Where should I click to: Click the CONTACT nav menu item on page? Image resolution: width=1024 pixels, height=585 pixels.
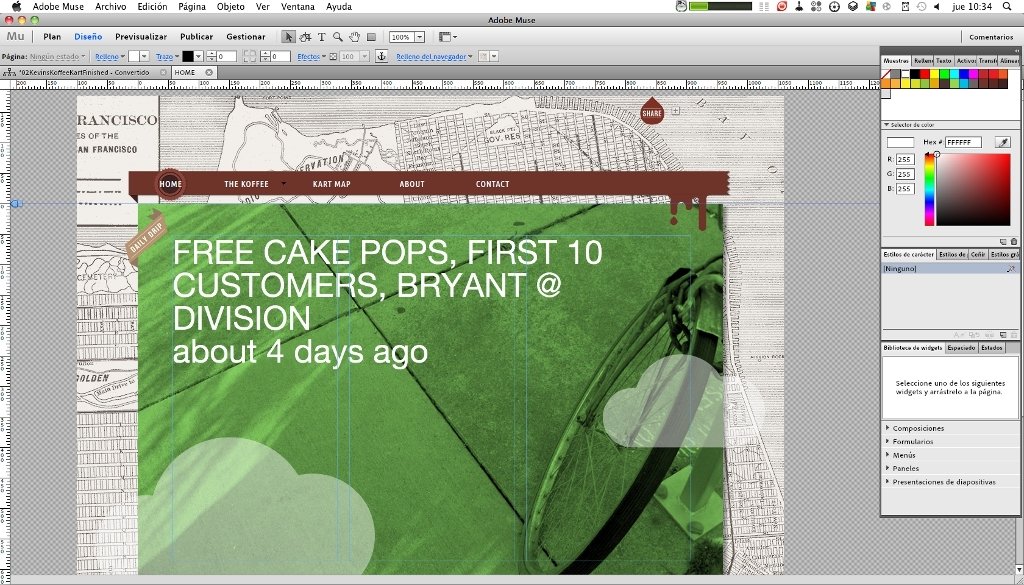pyautogui.click(x=492, y=184)
